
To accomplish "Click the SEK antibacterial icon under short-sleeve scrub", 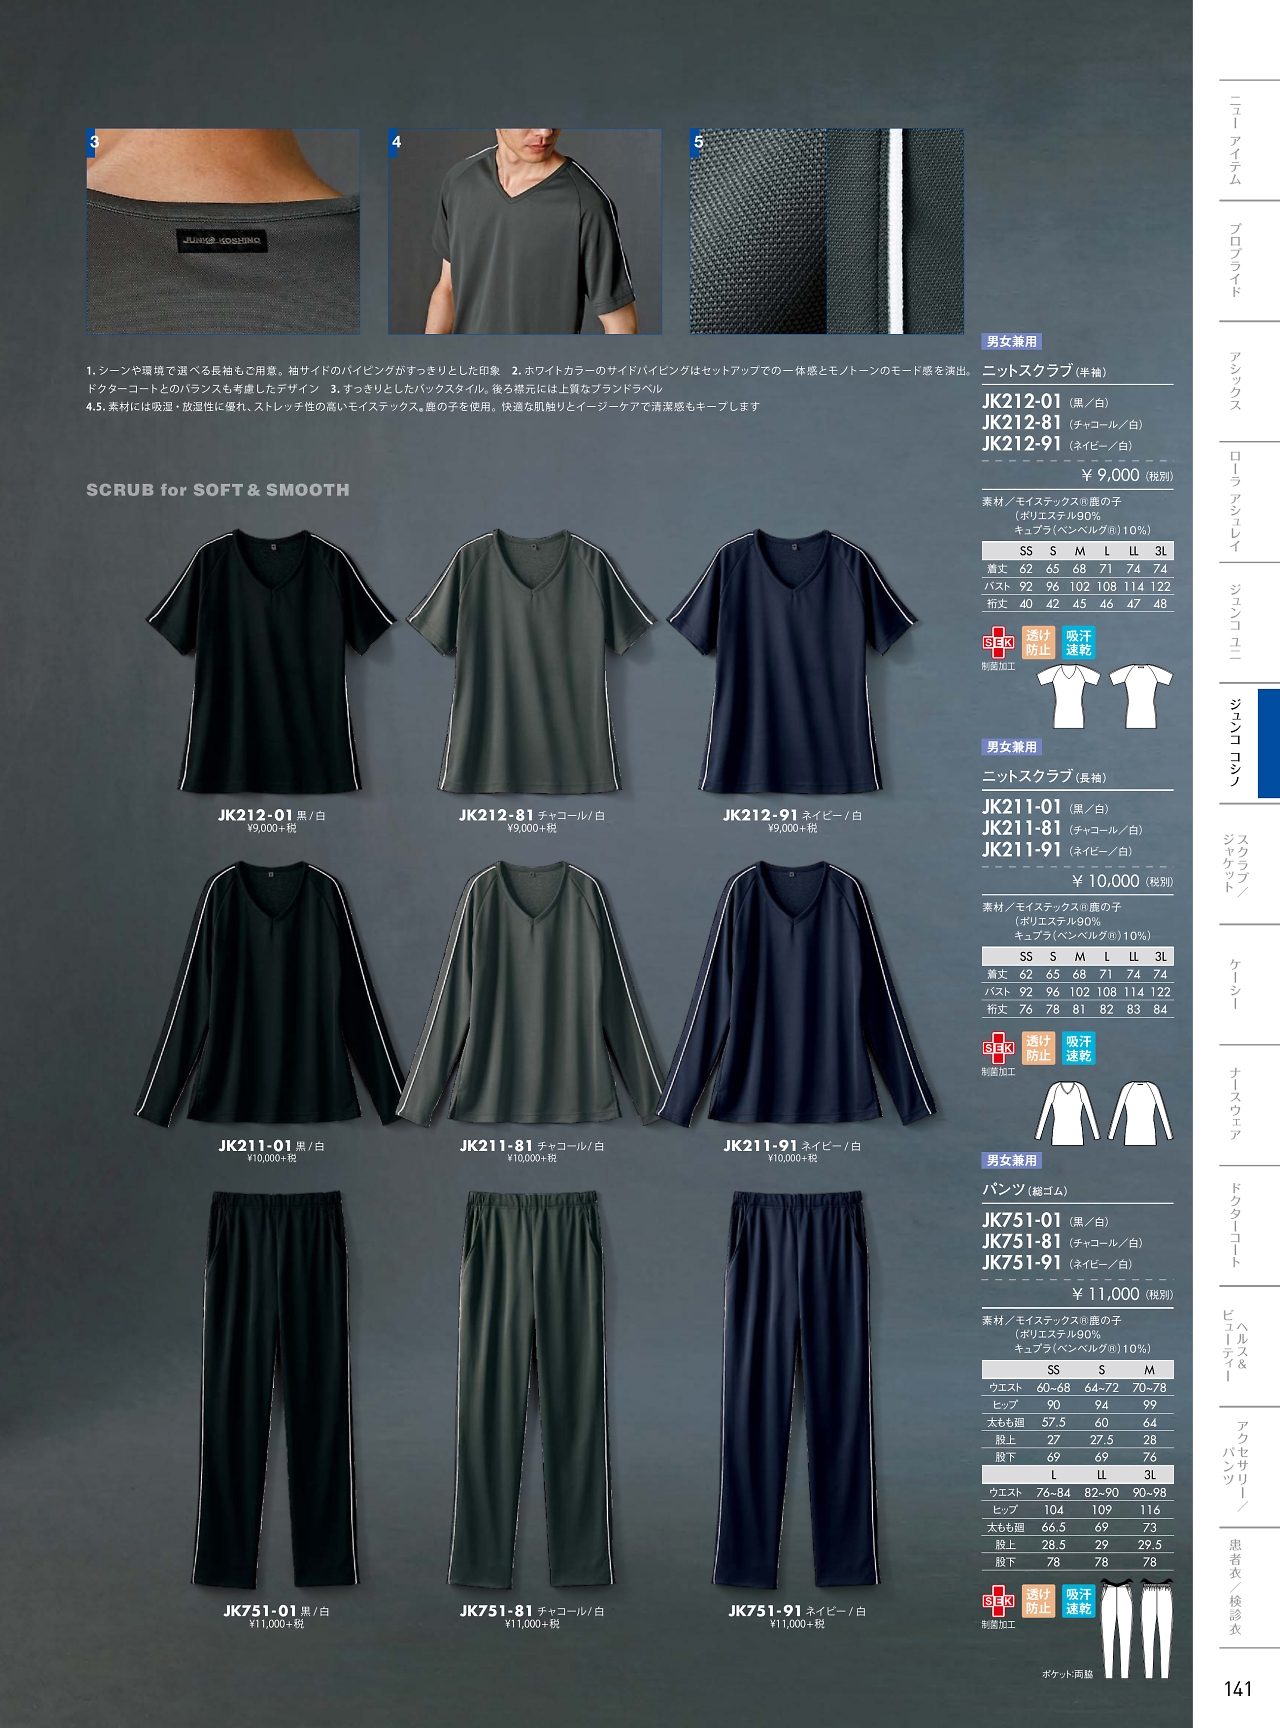I will [998, 643].
